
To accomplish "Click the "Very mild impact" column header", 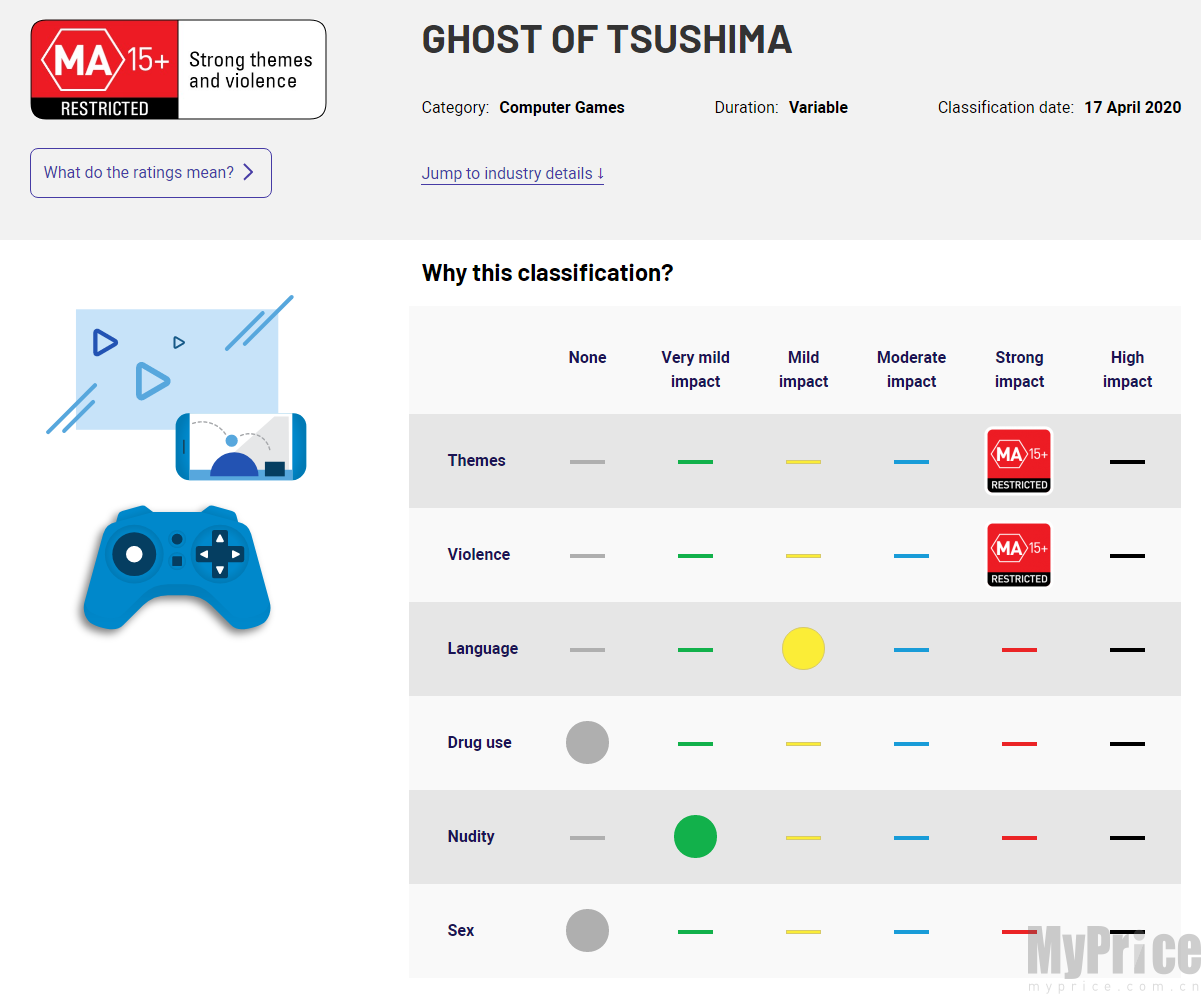I will tap(695, 370).
